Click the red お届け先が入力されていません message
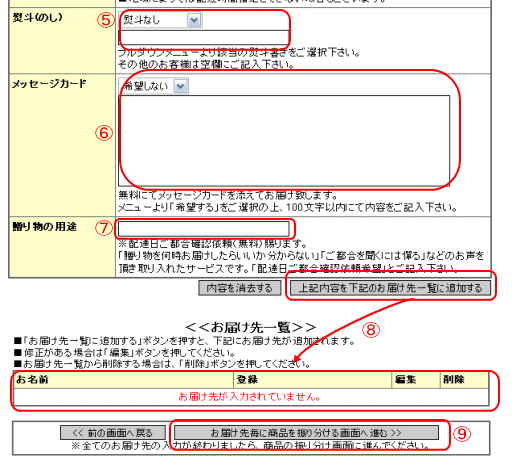Viewport: 520px width, 470px height. pos(249,397)
